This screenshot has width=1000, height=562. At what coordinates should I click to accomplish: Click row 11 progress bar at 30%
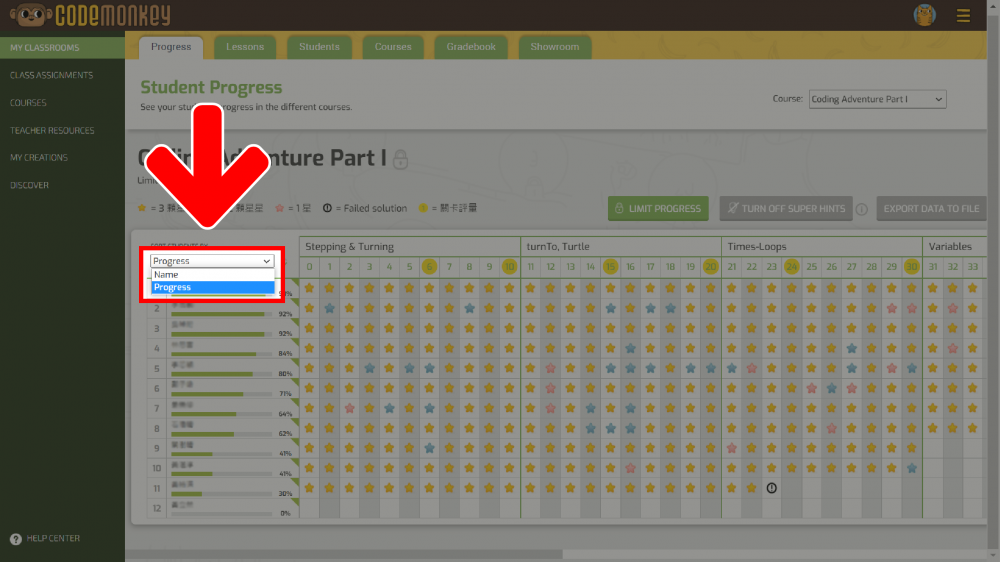tap(222, 494)
